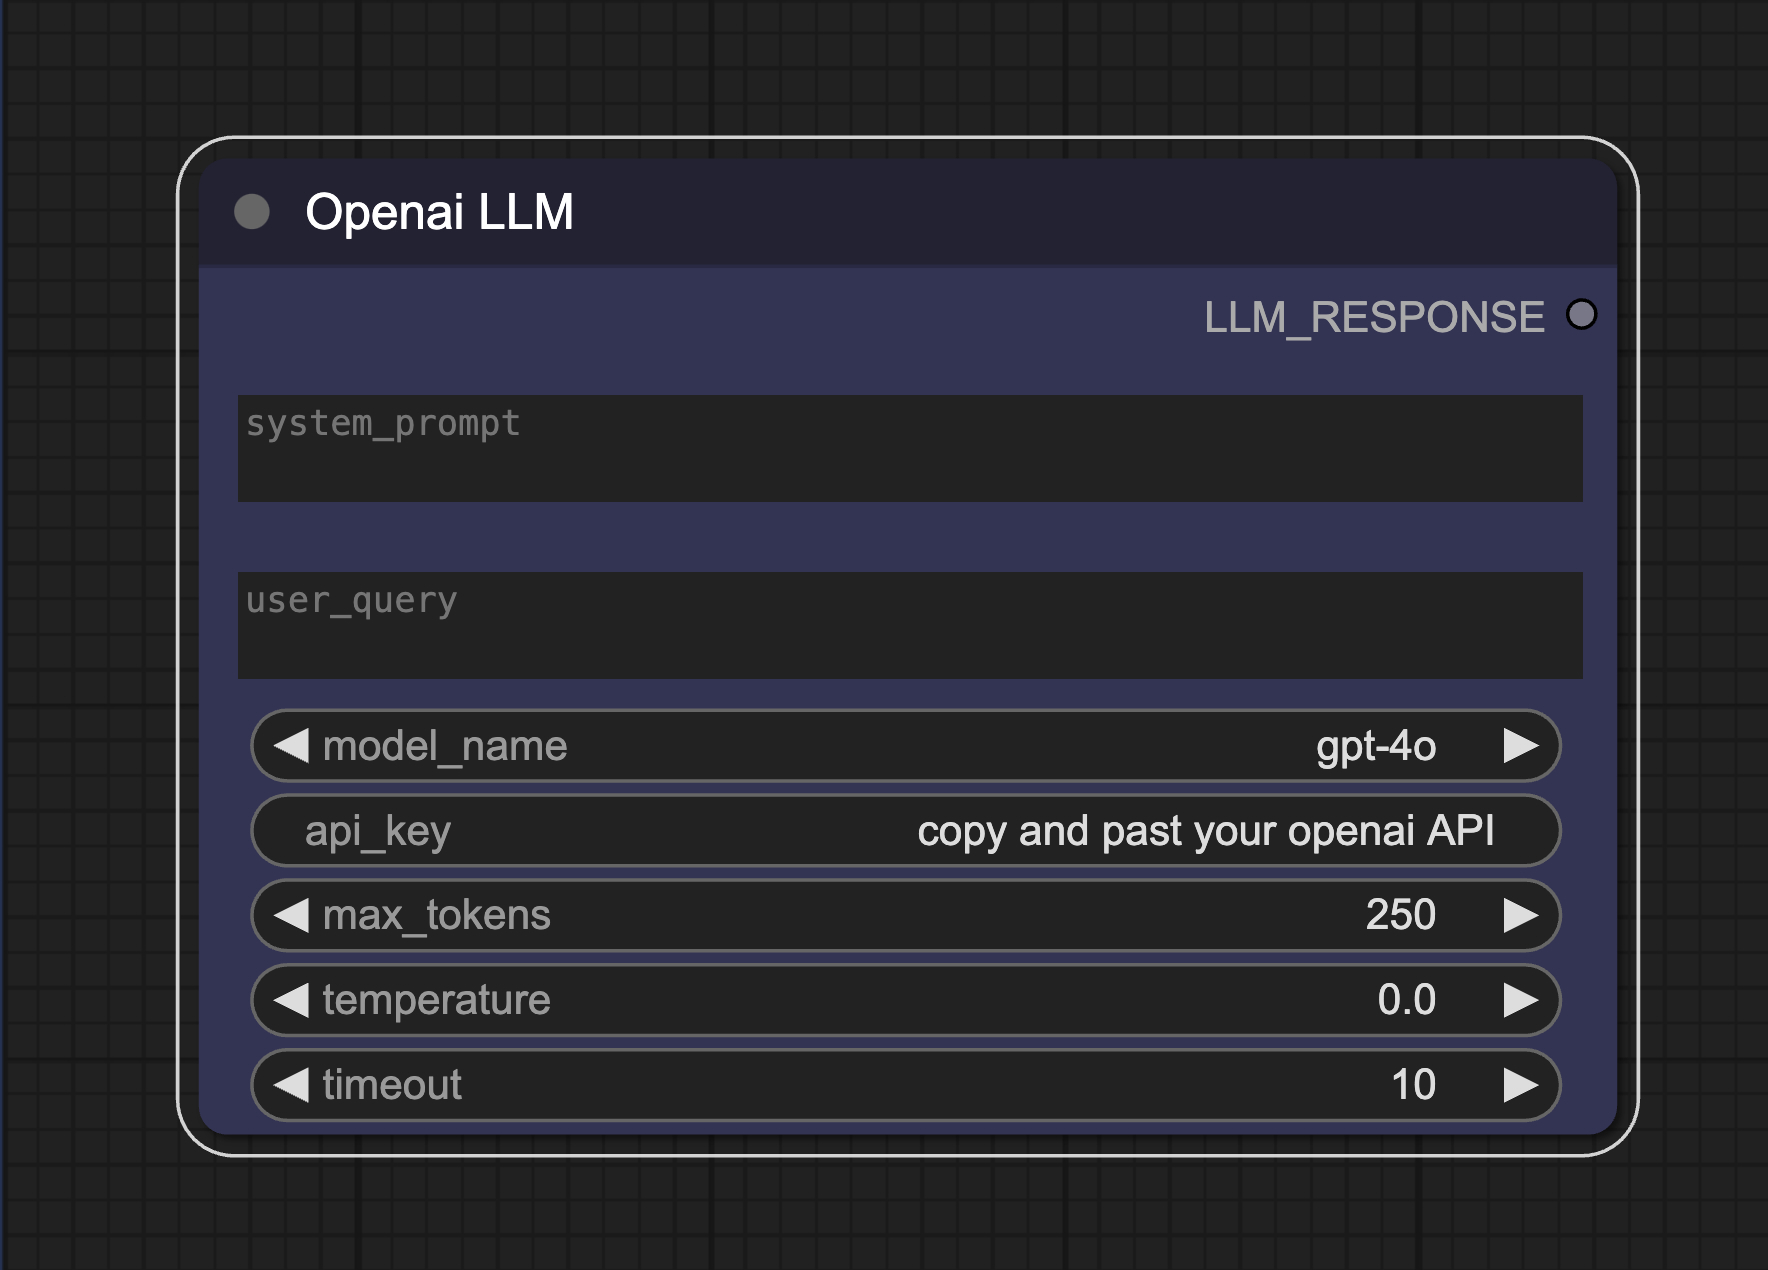Decrease the max_tokens value
This screenshot has height=1270, width=1768.
(291, 915)
